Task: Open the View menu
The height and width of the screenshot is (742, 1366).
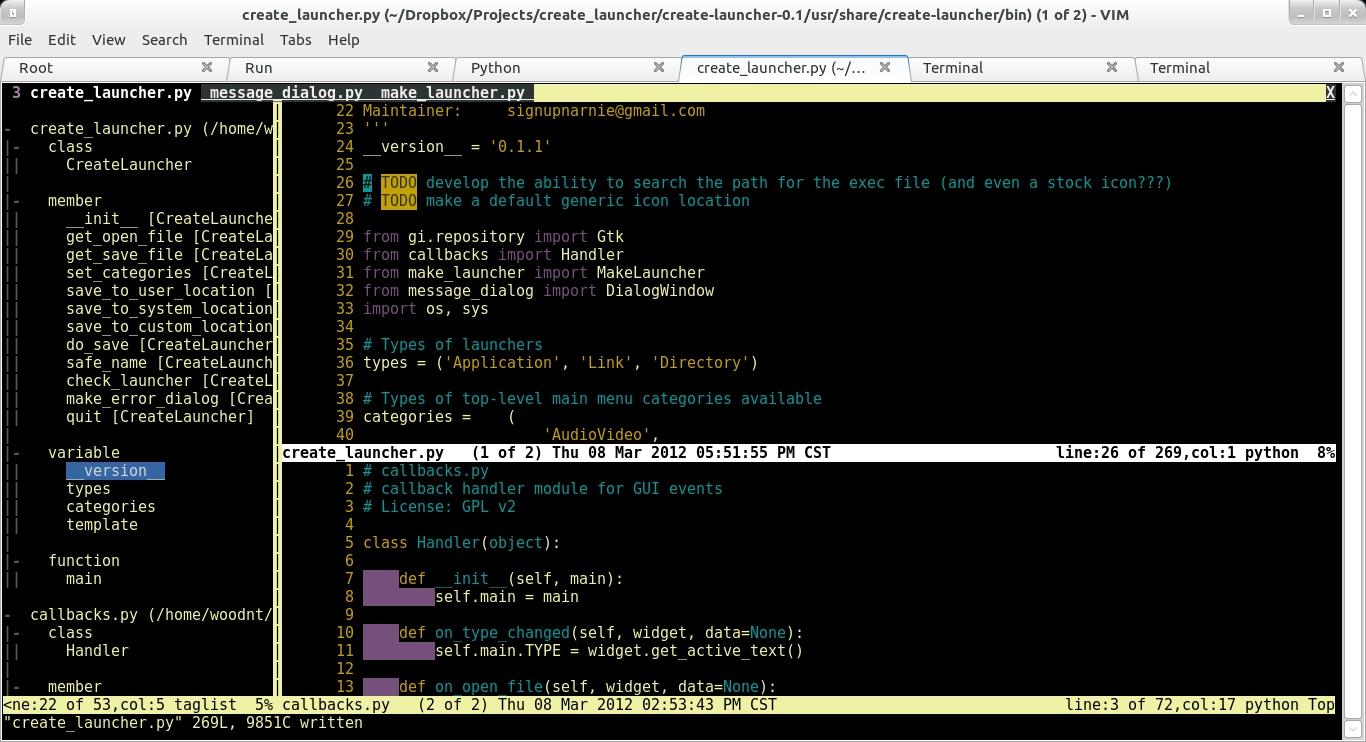Action: click(x=109, y=40)
